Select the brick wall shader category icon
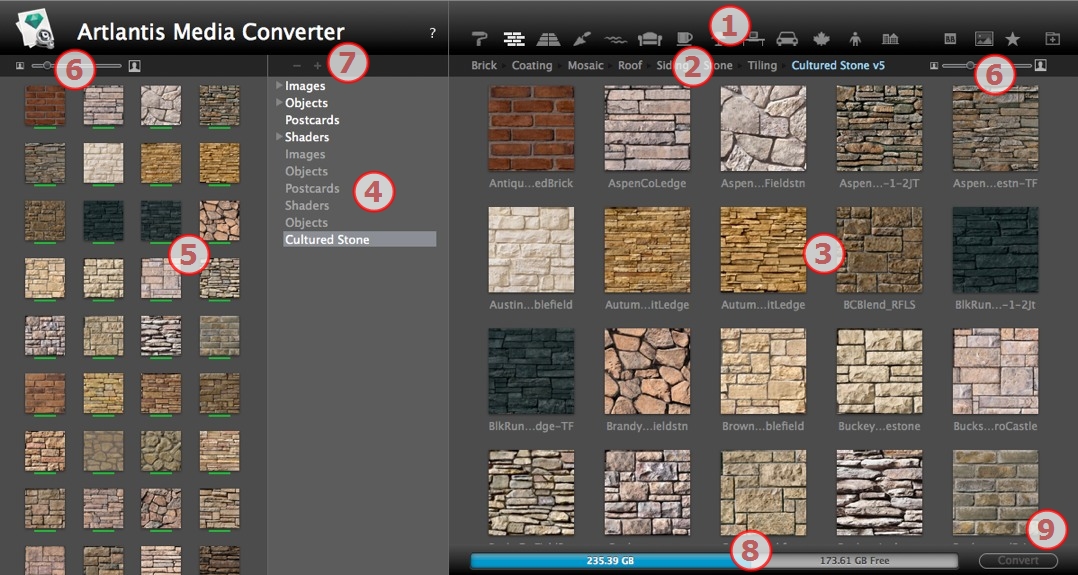Viewport: 1078px width, 575px height. pyautogui.click(x=514, y=39)
